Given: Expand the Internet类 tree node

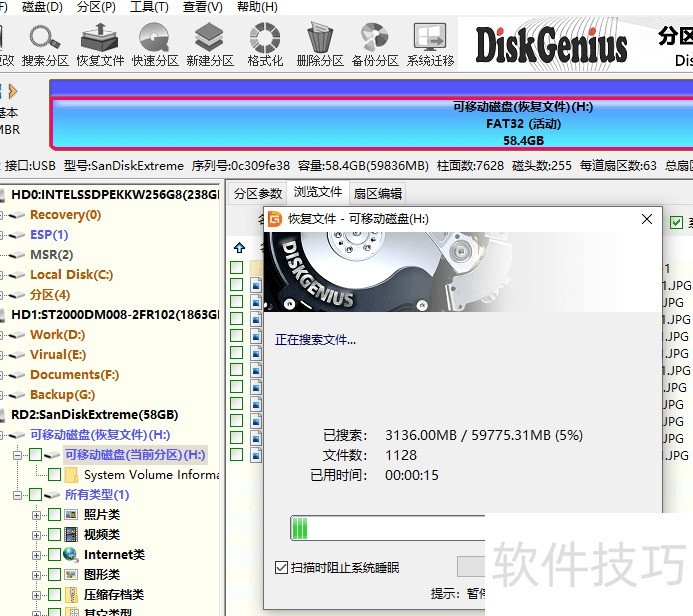Looking at the screenshot, I should pos(36,555).
